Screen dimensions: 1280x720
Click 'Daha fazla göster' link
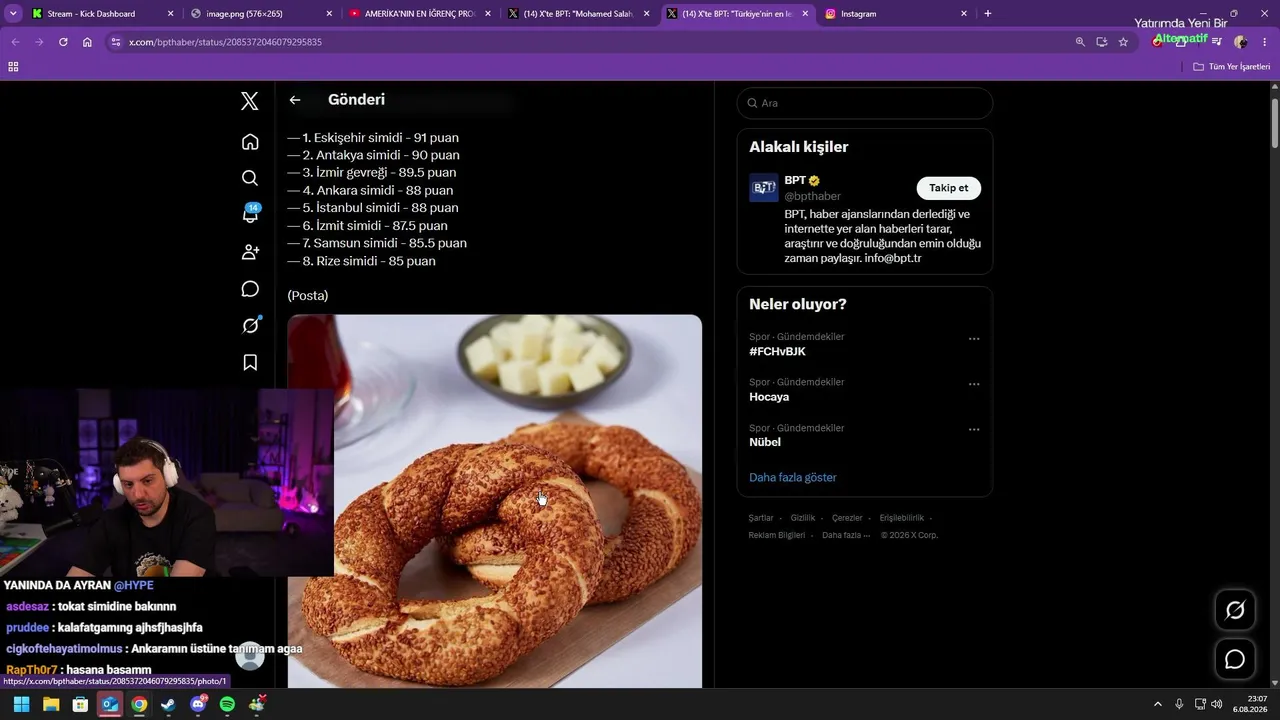tap(793, 477)
